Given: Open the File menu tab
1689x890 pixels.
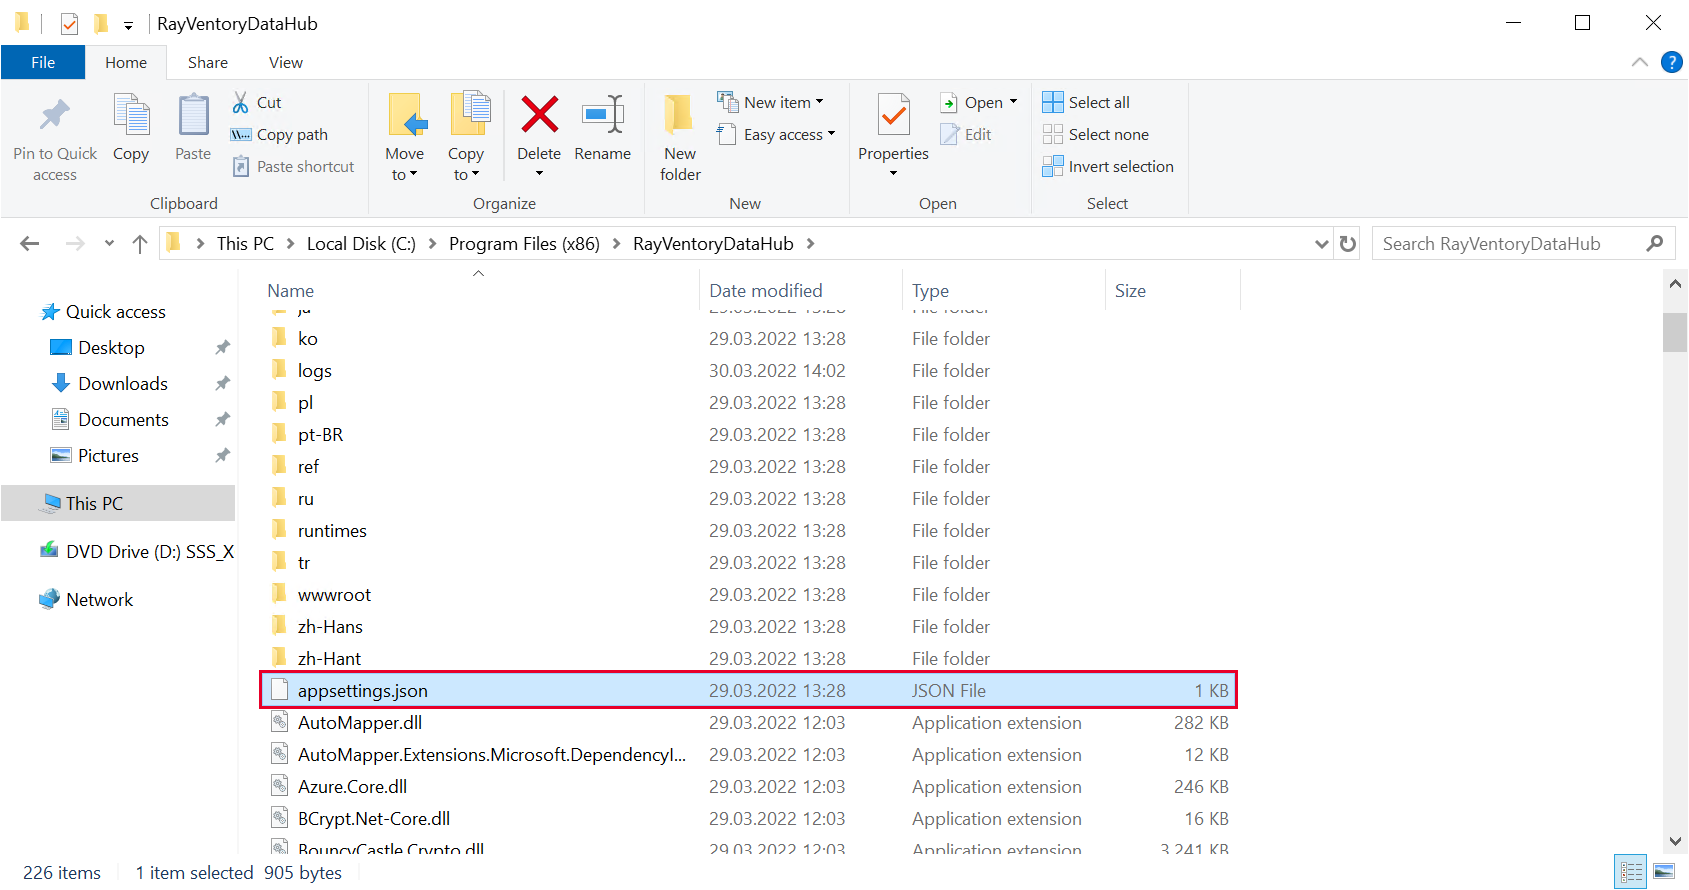Looking at the screenshot, I should tap(43, 62).
